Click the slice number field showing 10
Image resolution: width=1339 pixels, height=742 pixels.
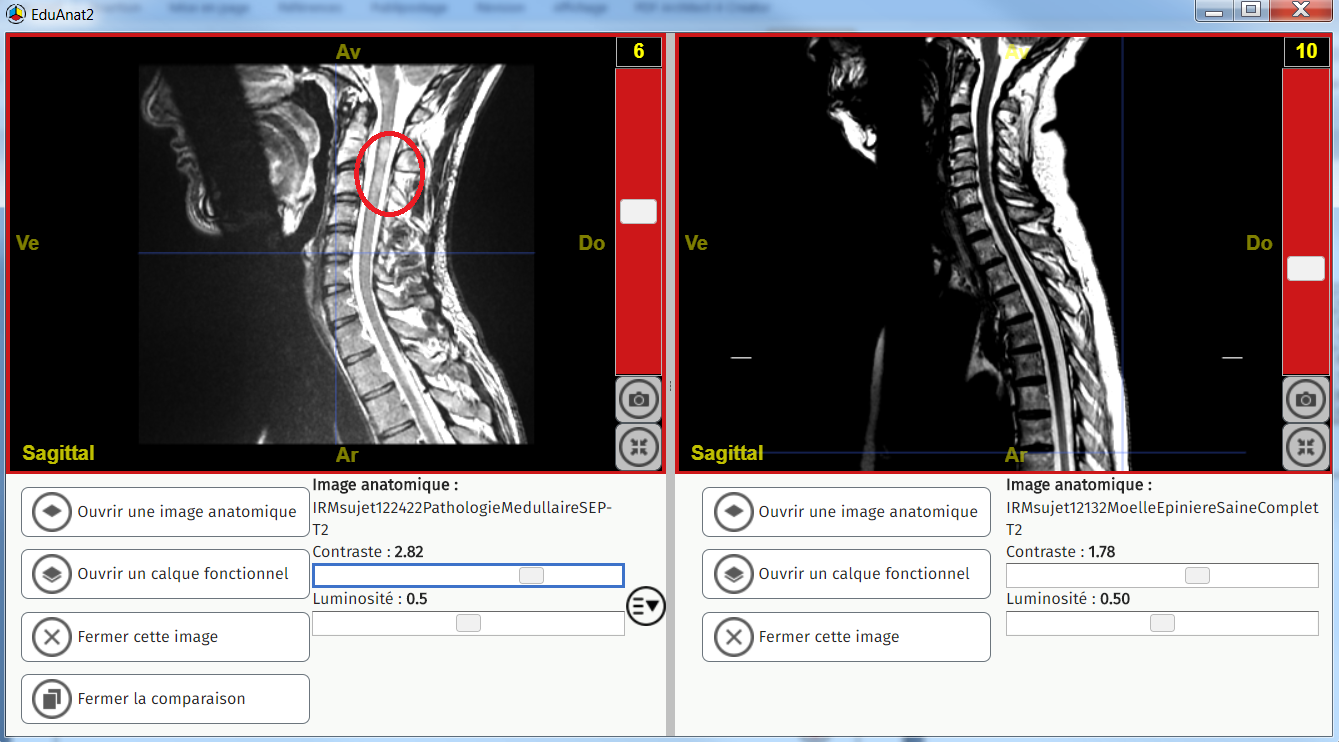tap(1306, 52)
